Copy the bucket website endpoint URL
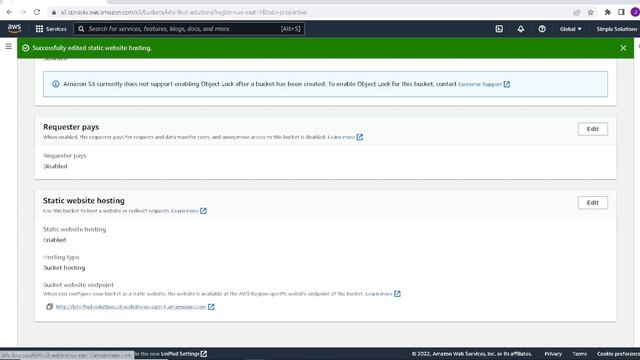Screen dimensions: 640x360 [49, 307]
